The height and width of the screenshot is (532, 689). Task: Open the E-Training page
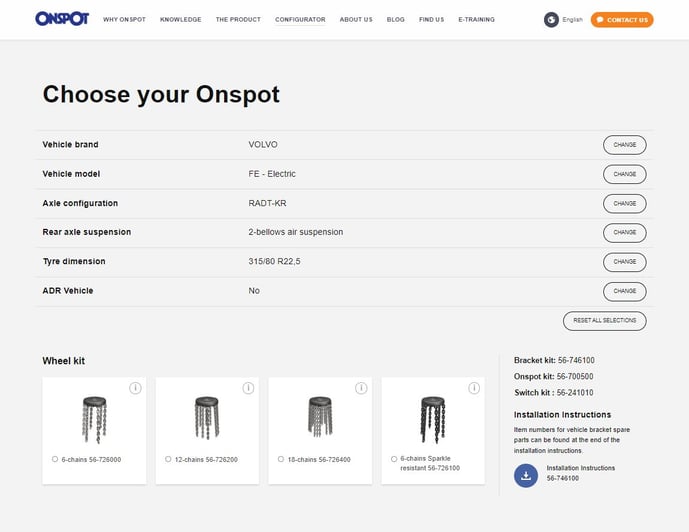[476, 20]
